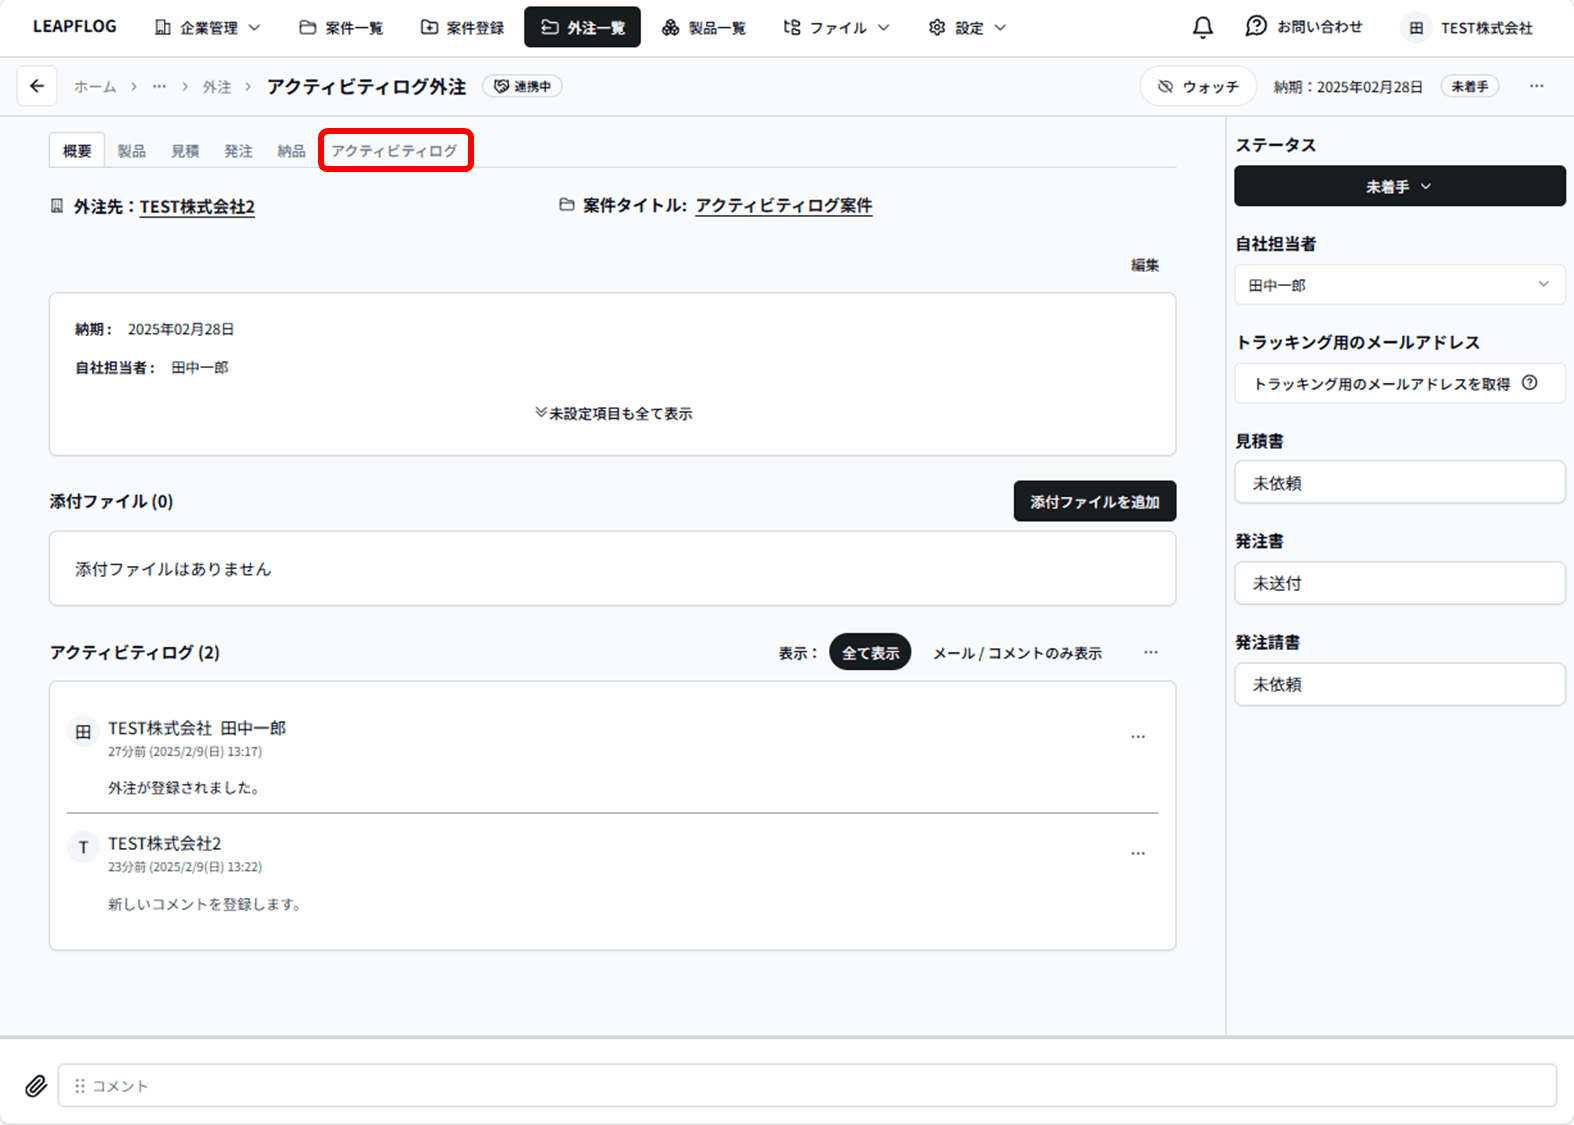Viewport: 1574px width, 1125px height.
Task: Click the 添付ファイルを追加 button
Action: 1094,502
